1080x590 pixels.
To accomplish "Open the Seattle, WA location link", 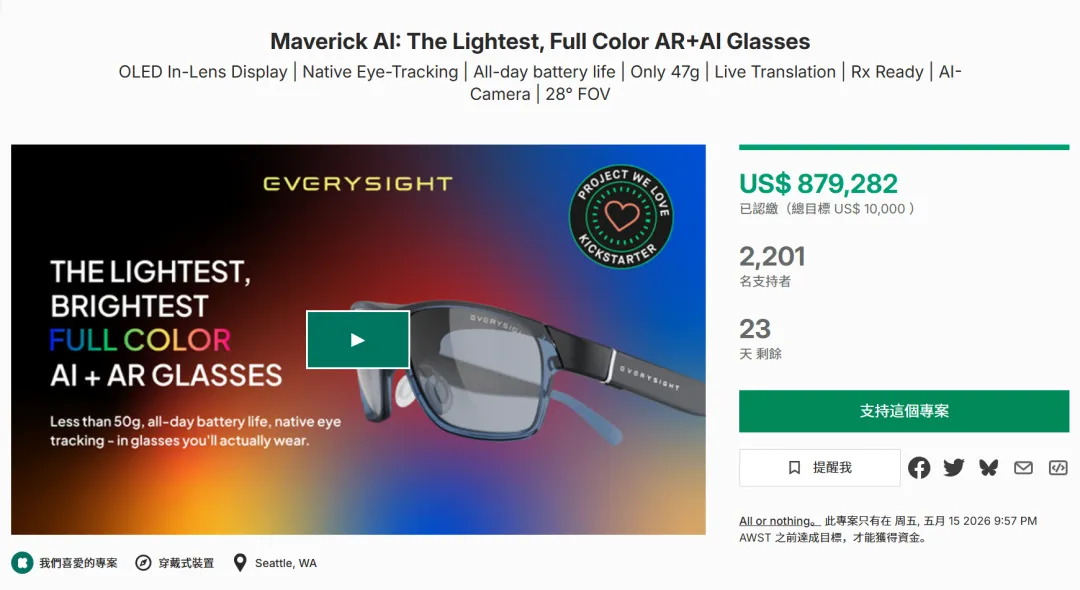I will click(286, 563).
